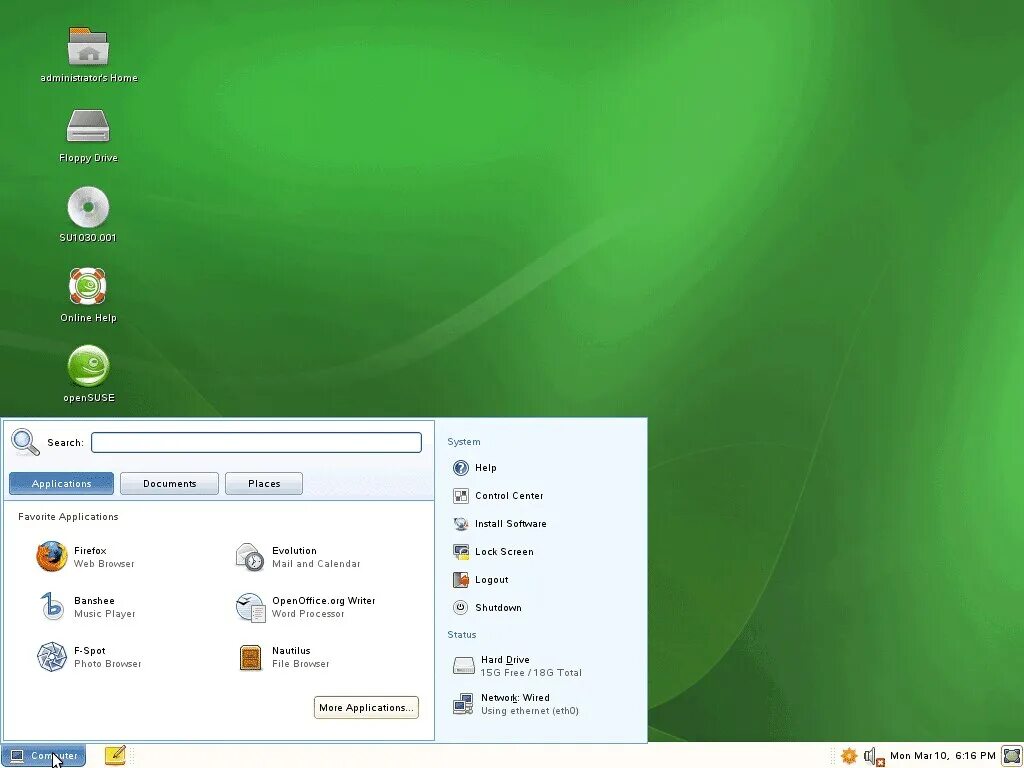Open More Applications browser

[366, 707]
